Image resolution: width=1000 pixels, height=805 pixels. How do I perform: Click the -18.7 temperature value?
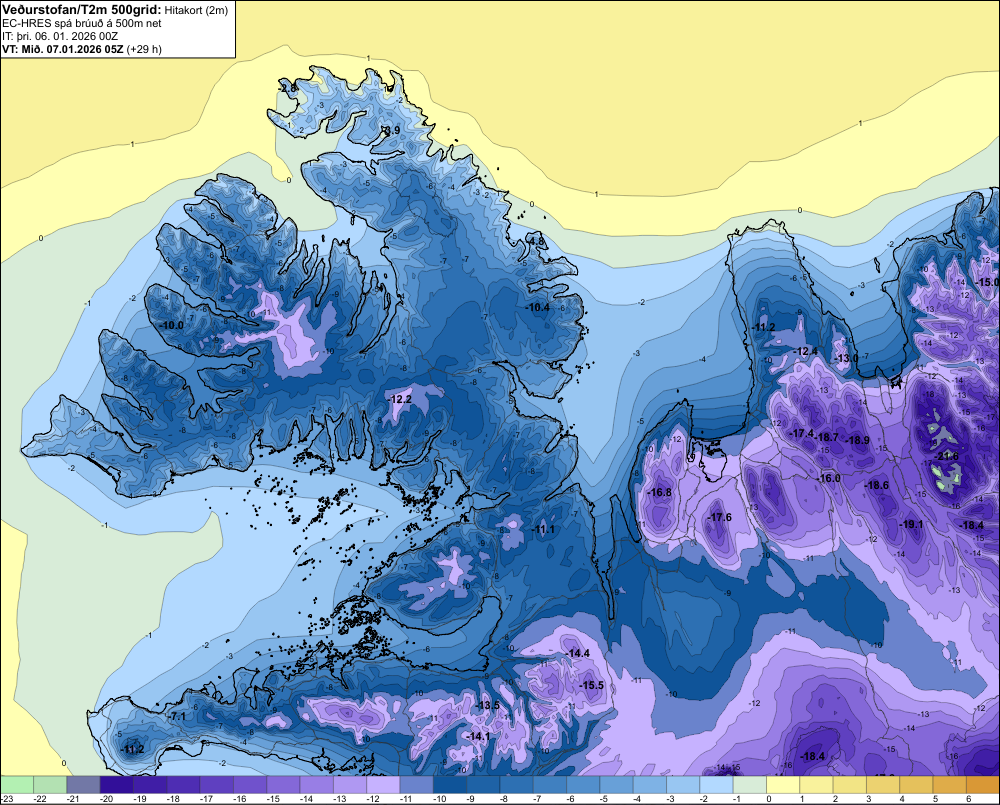tap(827, 437)
